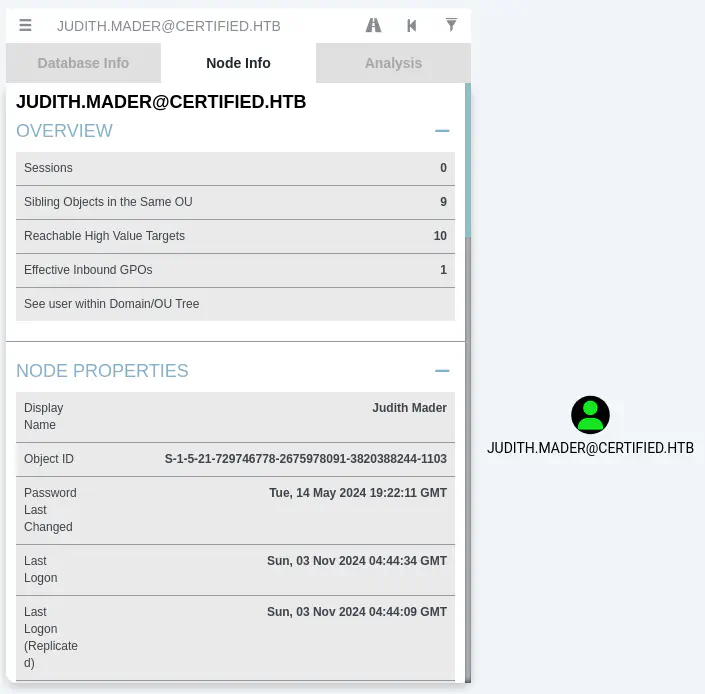Open the edge filter funnel icon

451,25
